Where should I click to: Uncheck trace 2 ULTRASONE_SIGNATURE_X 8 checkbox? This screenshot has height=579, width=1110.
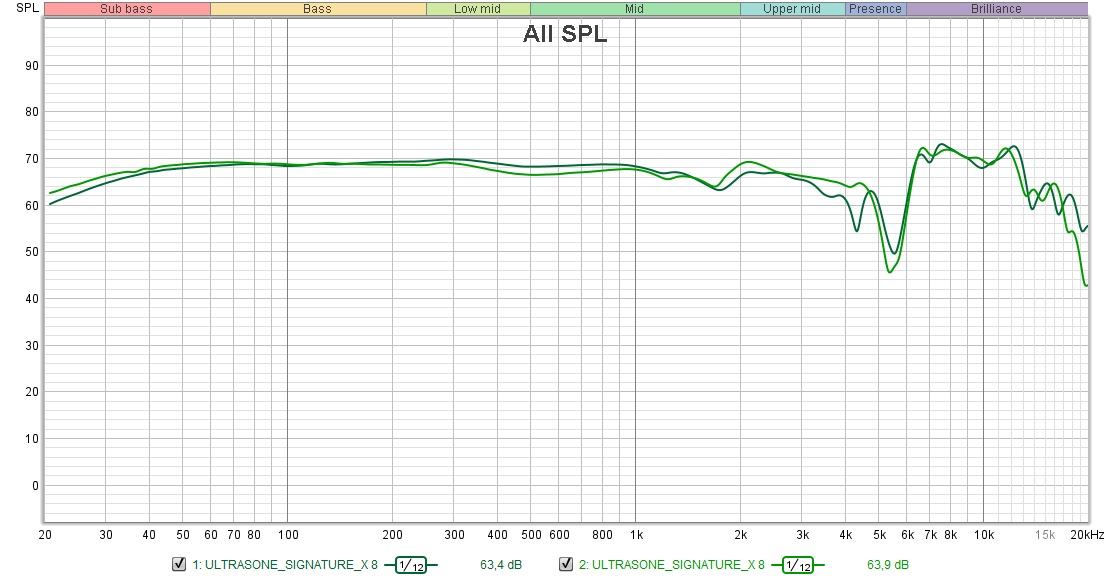(x=566, y=564)
